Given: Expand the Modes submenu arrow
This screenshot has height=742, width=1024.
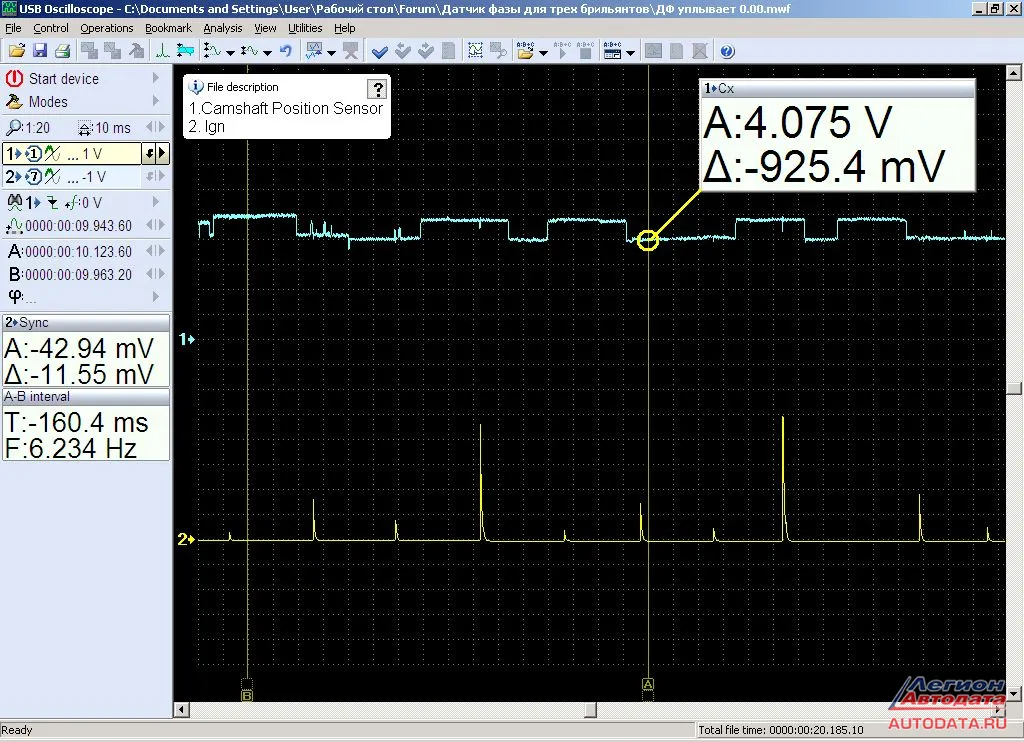Looking at the screenshot, I should click(x=155, y=101).
